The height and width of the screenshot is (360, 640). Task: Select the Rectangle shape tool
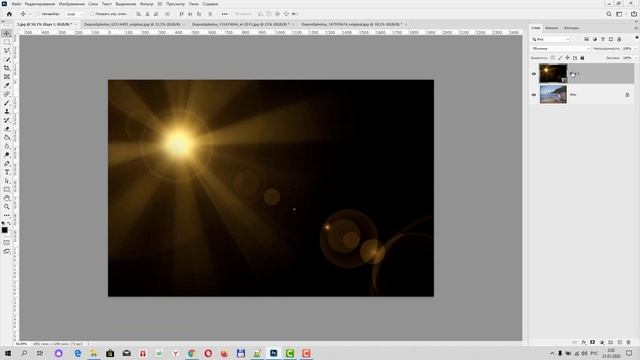7,190
